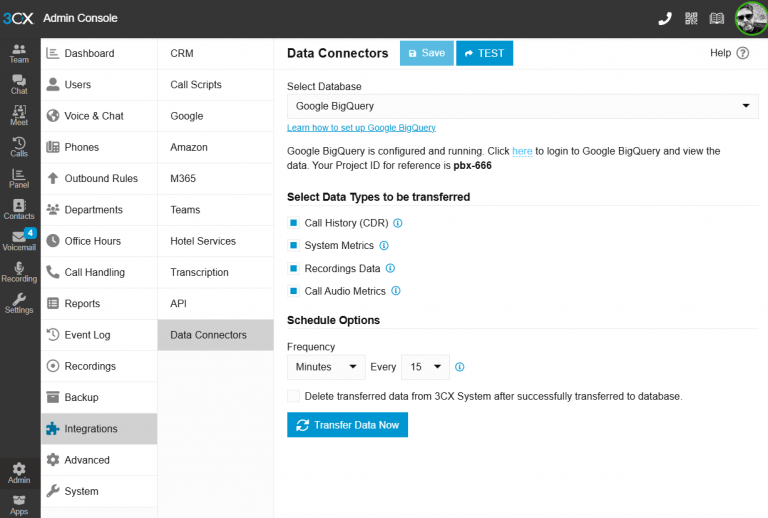This screenshot has height=518, width=768.
Task: Open the Contacts sidebar icon
Action: 19,210
